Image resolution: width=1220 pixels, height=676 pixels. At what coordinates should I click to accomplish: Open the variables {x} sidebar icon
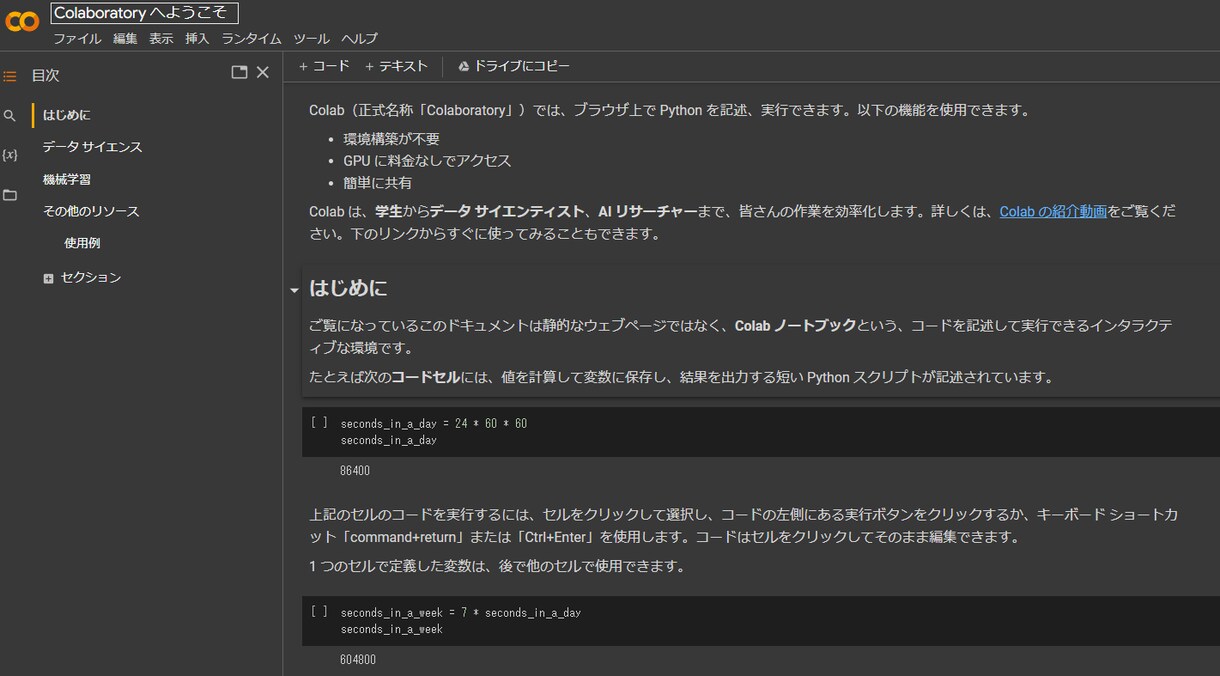10,155
